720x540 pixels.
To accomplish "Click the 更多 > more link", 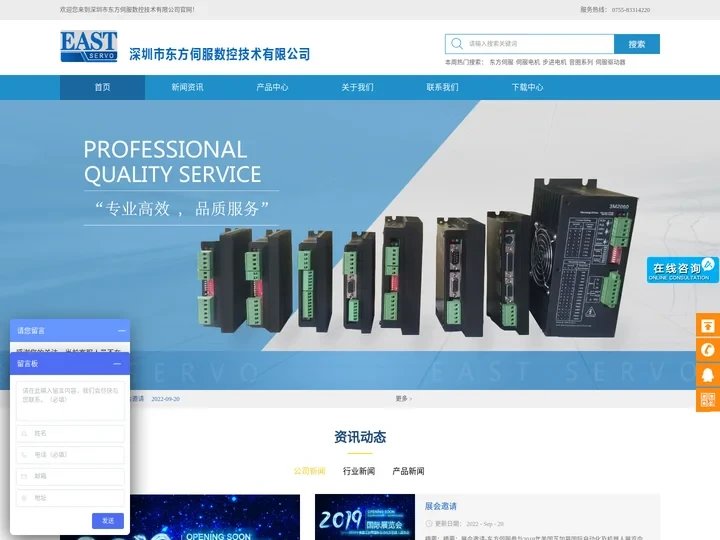I will (x=404, y=399).
